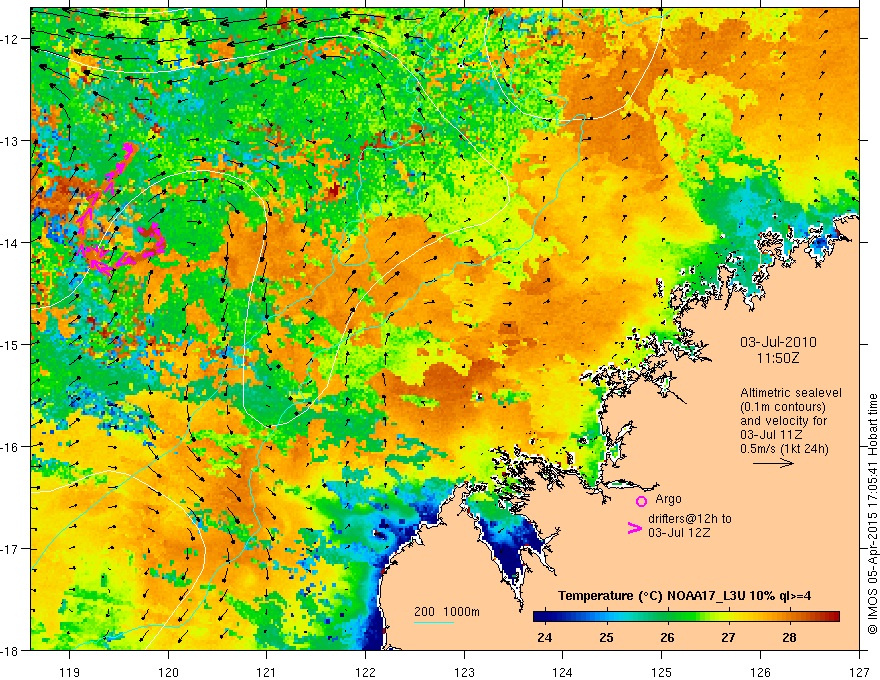Click the longitude axis label 122
Screen dimensions: 880x680
click(x=365, y=672)
